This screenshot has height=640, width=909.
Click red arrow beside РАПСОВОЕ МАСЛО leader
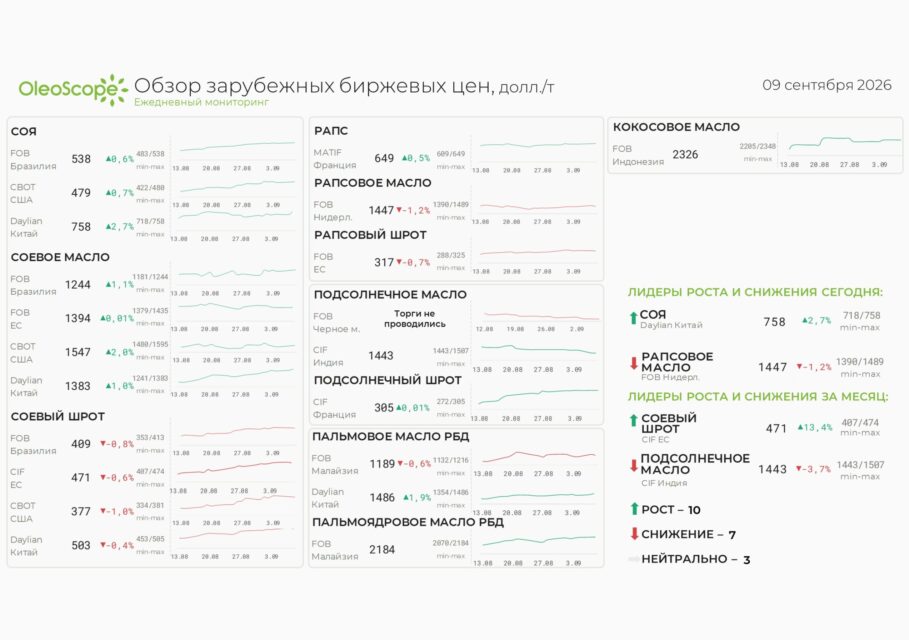tap(634, 363)
